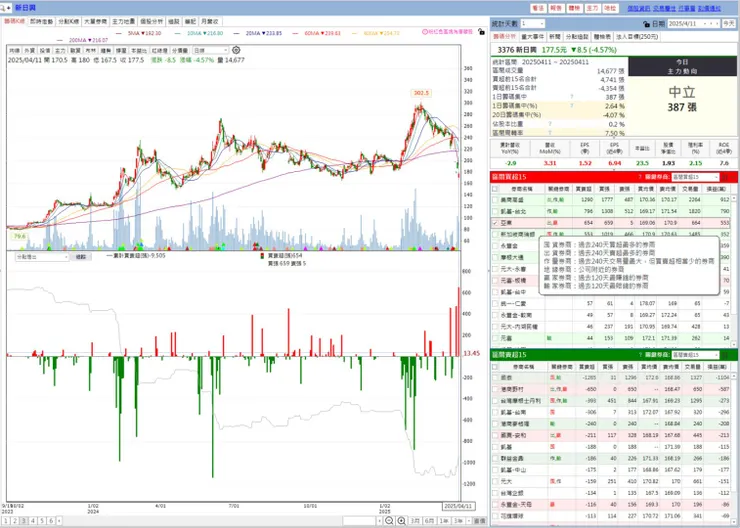740x528 pixels.
Task: Click the 今天 button
Action: (728, 24)
